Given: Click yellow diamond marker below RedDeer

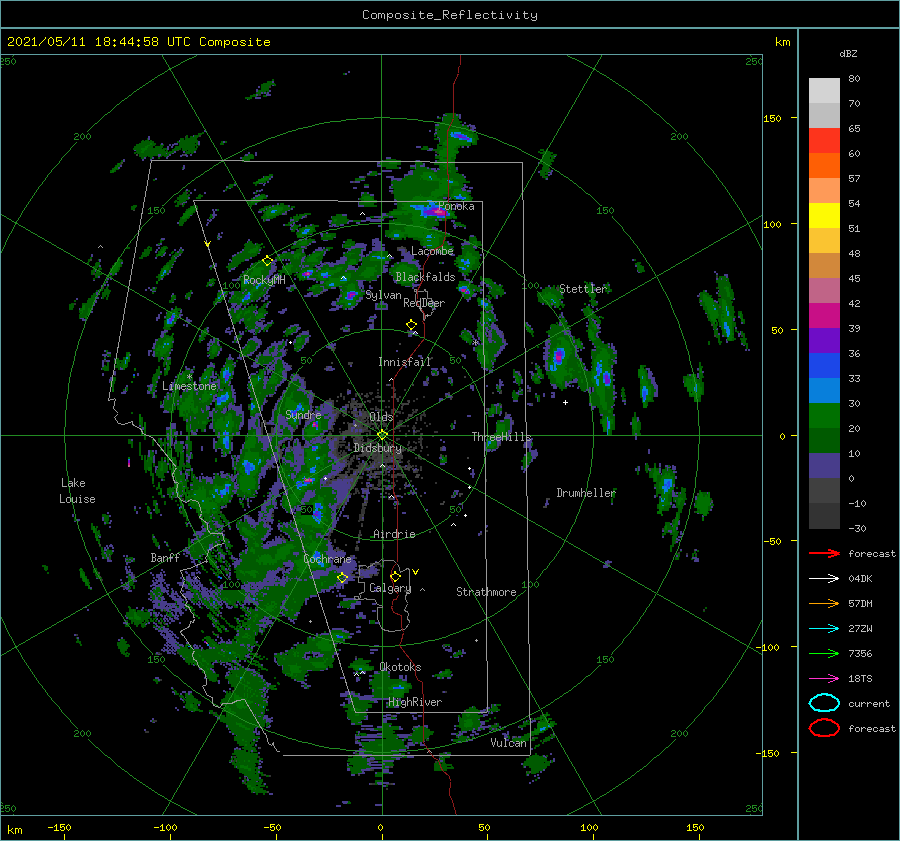Looking at the screenshot, I should 411,325.
